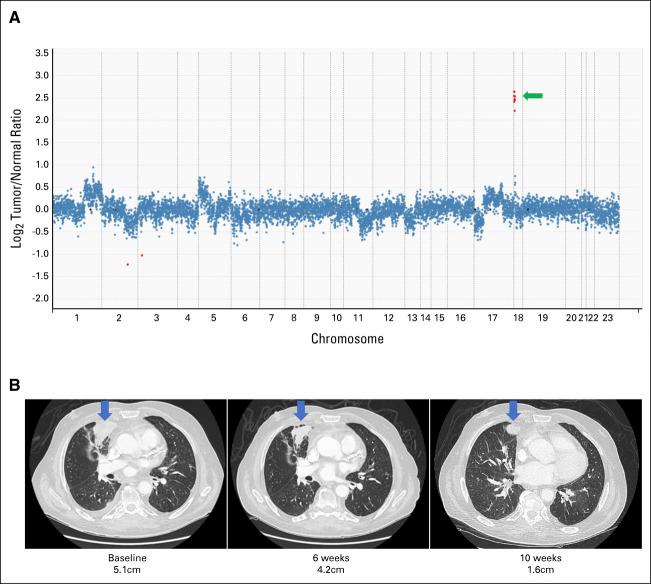Click the 'Log2 Tumor/Normal Ratio' y-axis title
This screenshot has height=584, width=651.
(x=17, y=176)
